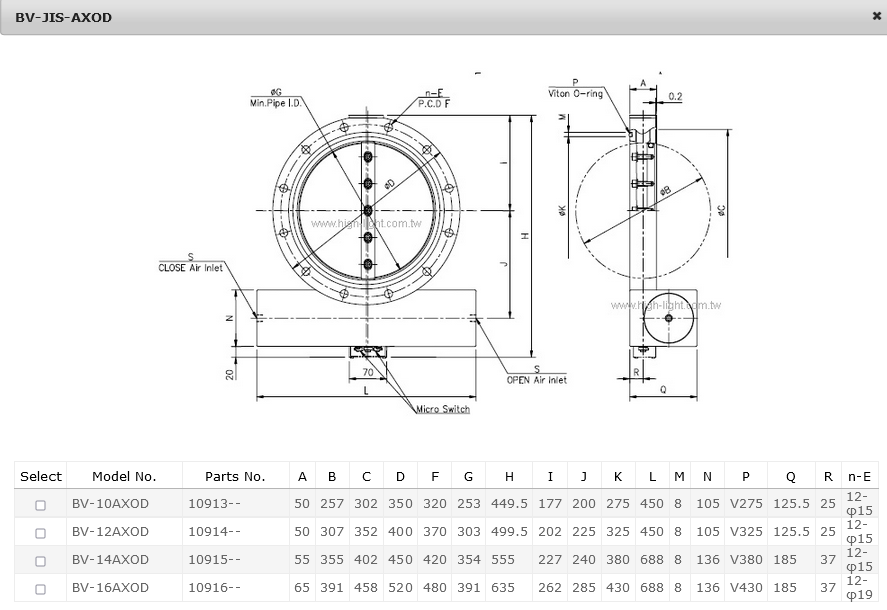
Task: Select the BV-14AXOD row checkbox
Action: (x=40, y=561)
